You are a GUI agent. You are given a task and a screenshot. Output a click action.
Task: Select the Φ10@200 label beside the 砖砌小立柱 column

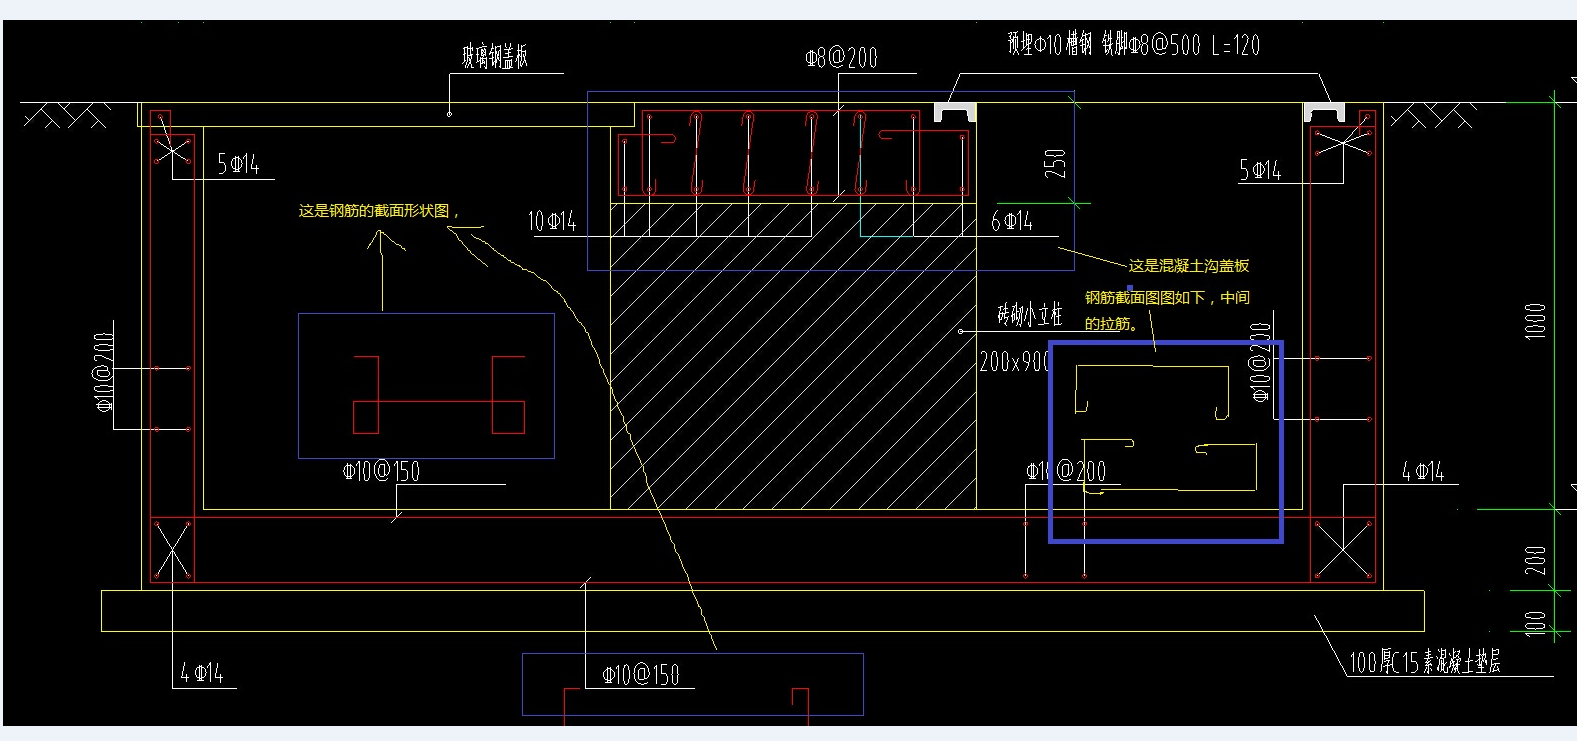(1066, 471)
